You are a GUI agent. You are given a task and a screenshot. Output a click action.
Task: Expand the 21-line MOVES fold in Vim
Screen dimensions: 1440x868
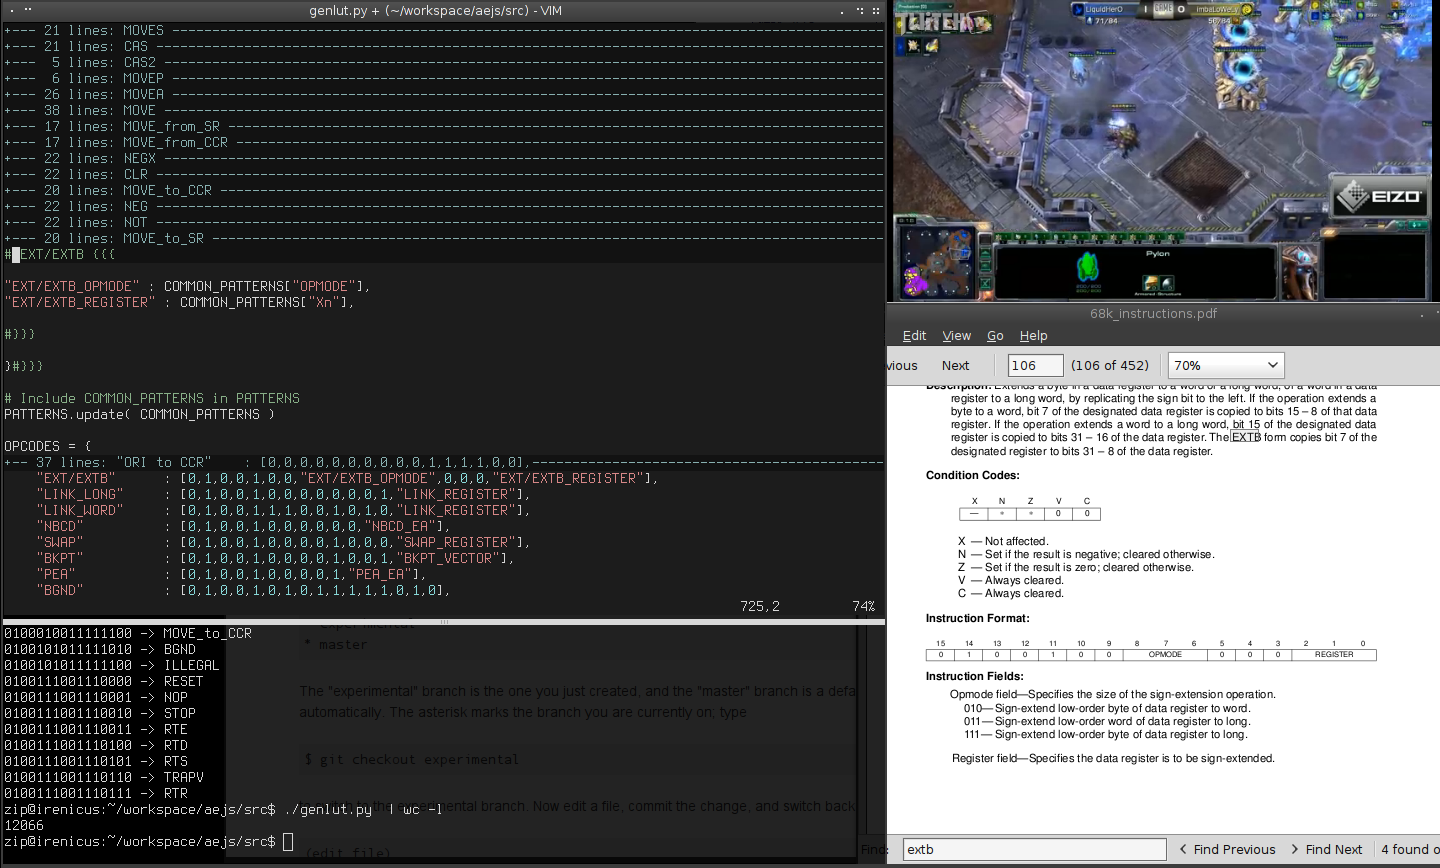(443, 30)
